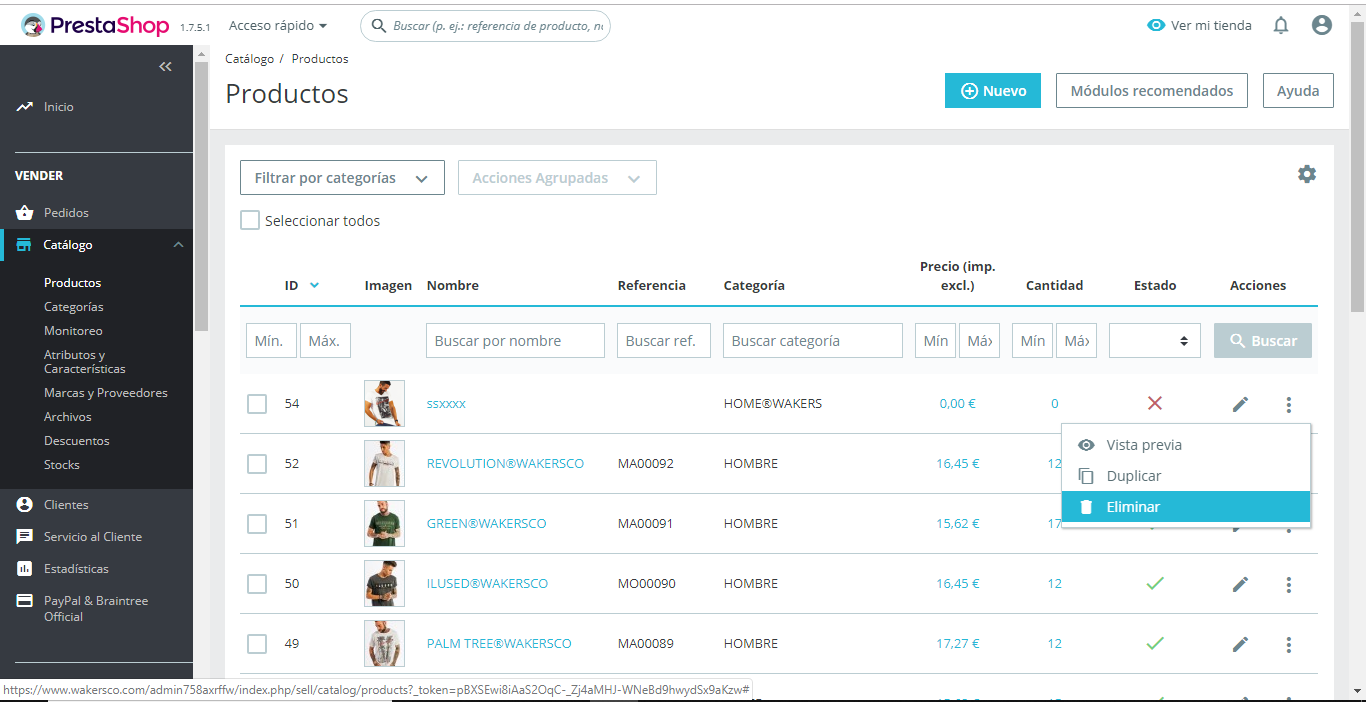1366x702 pixels.
Task: Click the Buscar ref. input field
Action: coord(664,341)
